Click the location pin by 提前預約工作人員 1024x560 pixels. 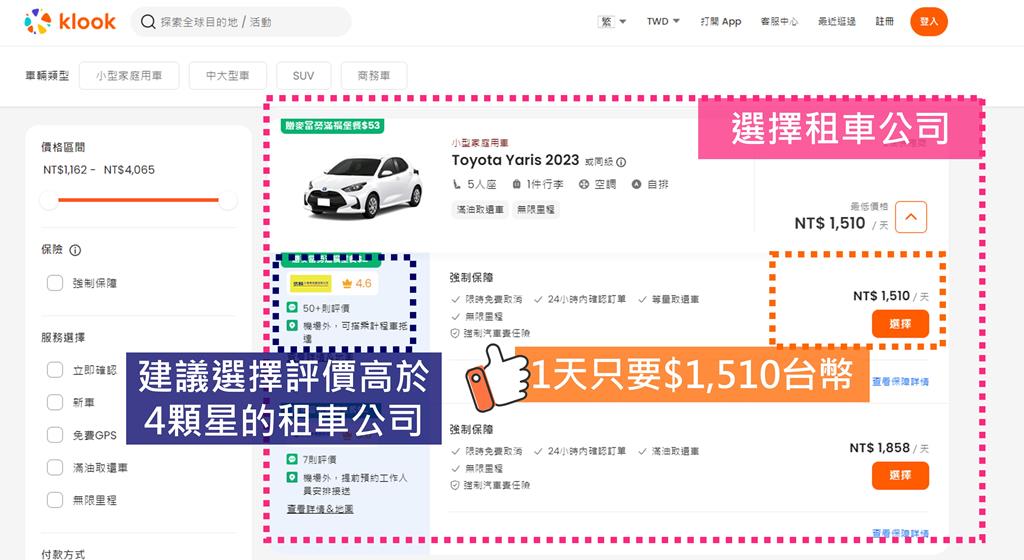click(293, 477)
